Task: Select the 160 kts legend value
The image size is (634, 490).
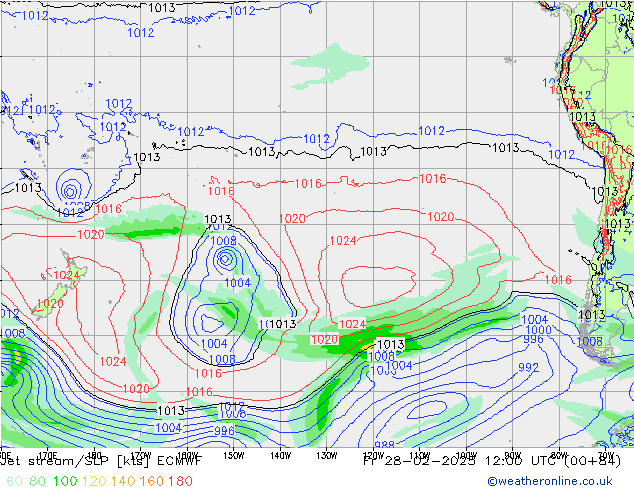Action: (152, 481)
